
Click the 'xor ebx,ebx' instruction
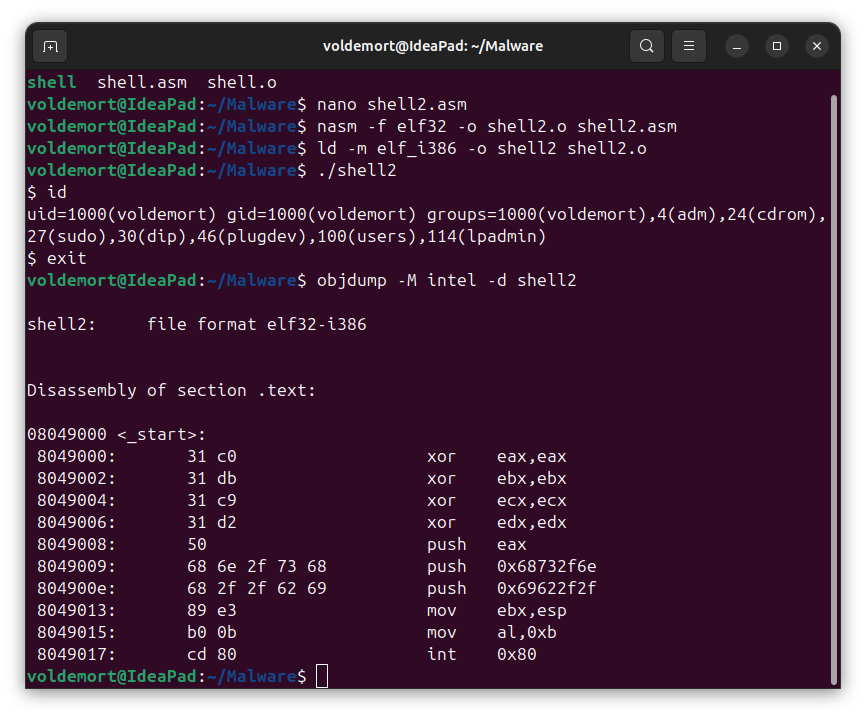tap(497, 478)
